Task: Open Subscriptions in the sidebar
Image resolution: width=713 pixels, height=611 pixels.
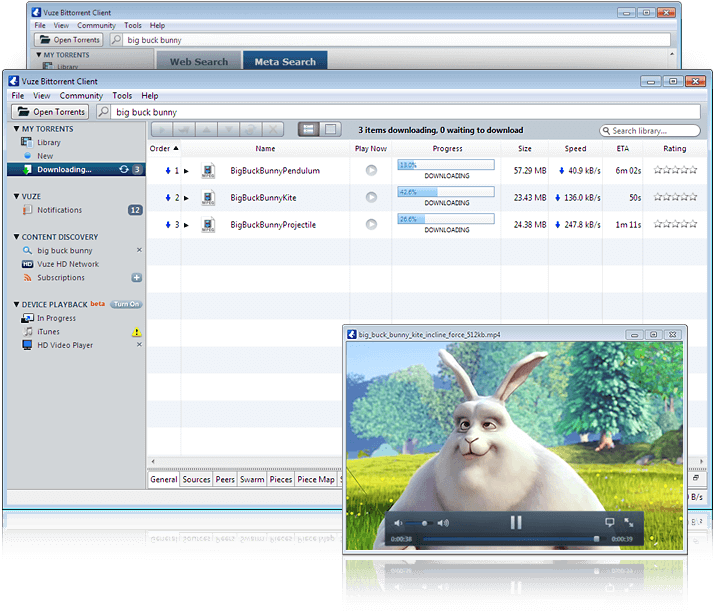Action: (x=61, y=278)
